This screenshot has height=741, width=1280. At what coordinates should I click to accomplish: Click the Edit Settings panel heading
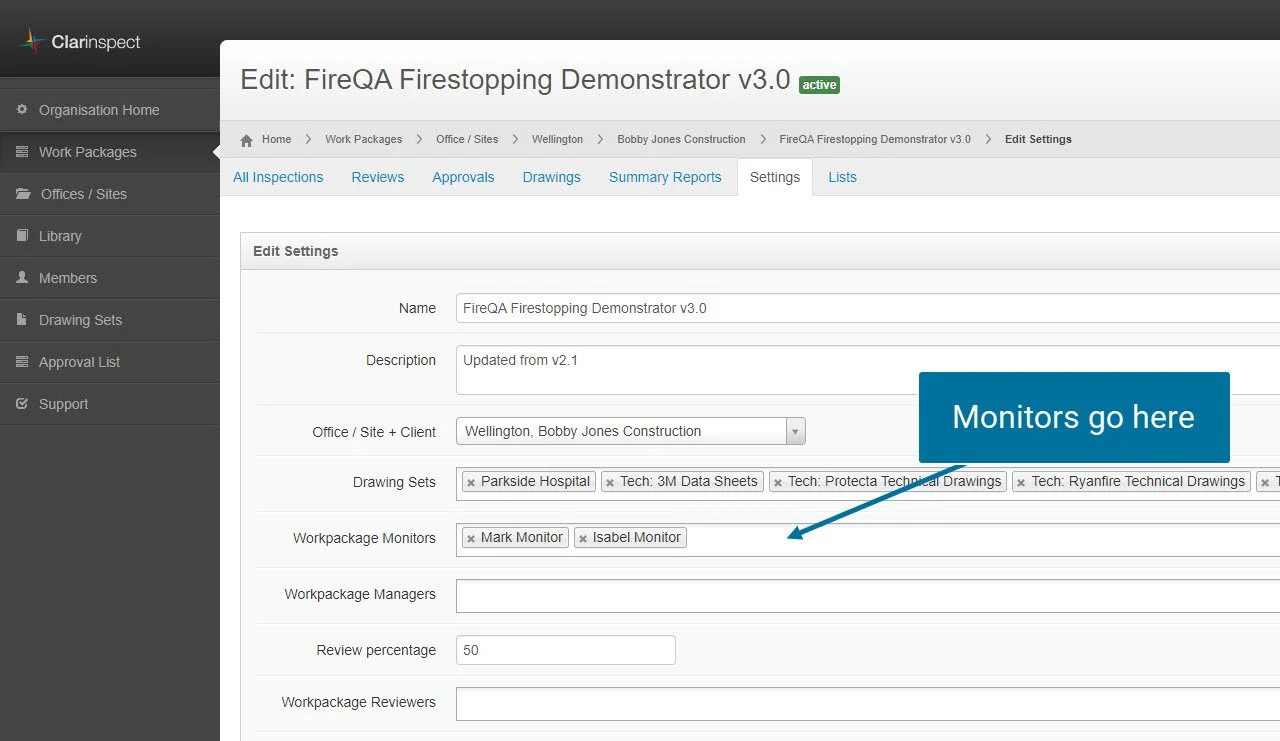point(296,251)
